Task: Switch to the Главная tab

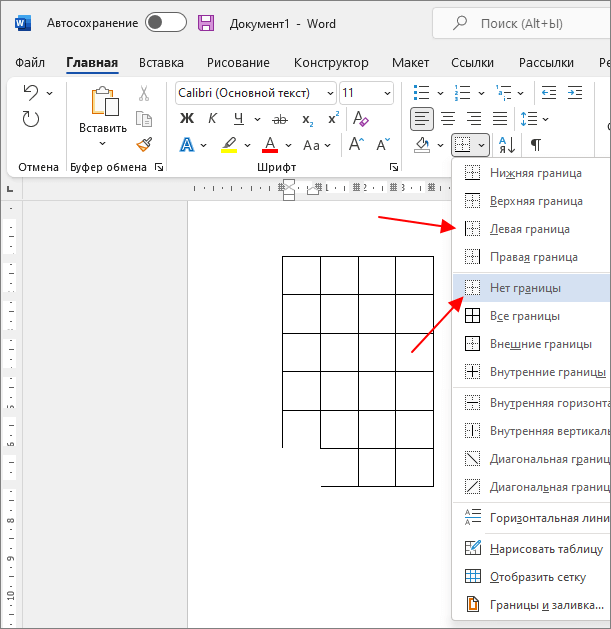Action: tap(92, 63)
